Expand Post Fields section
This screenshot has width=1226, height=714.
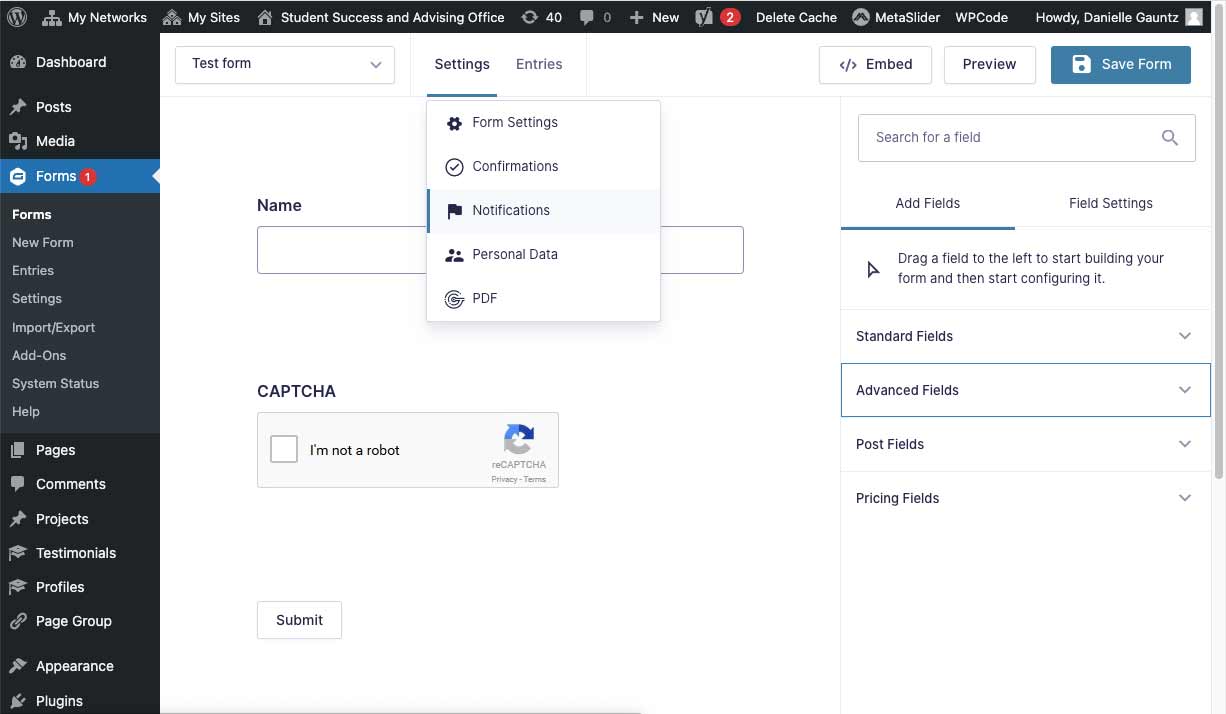tap(1026, 444)
